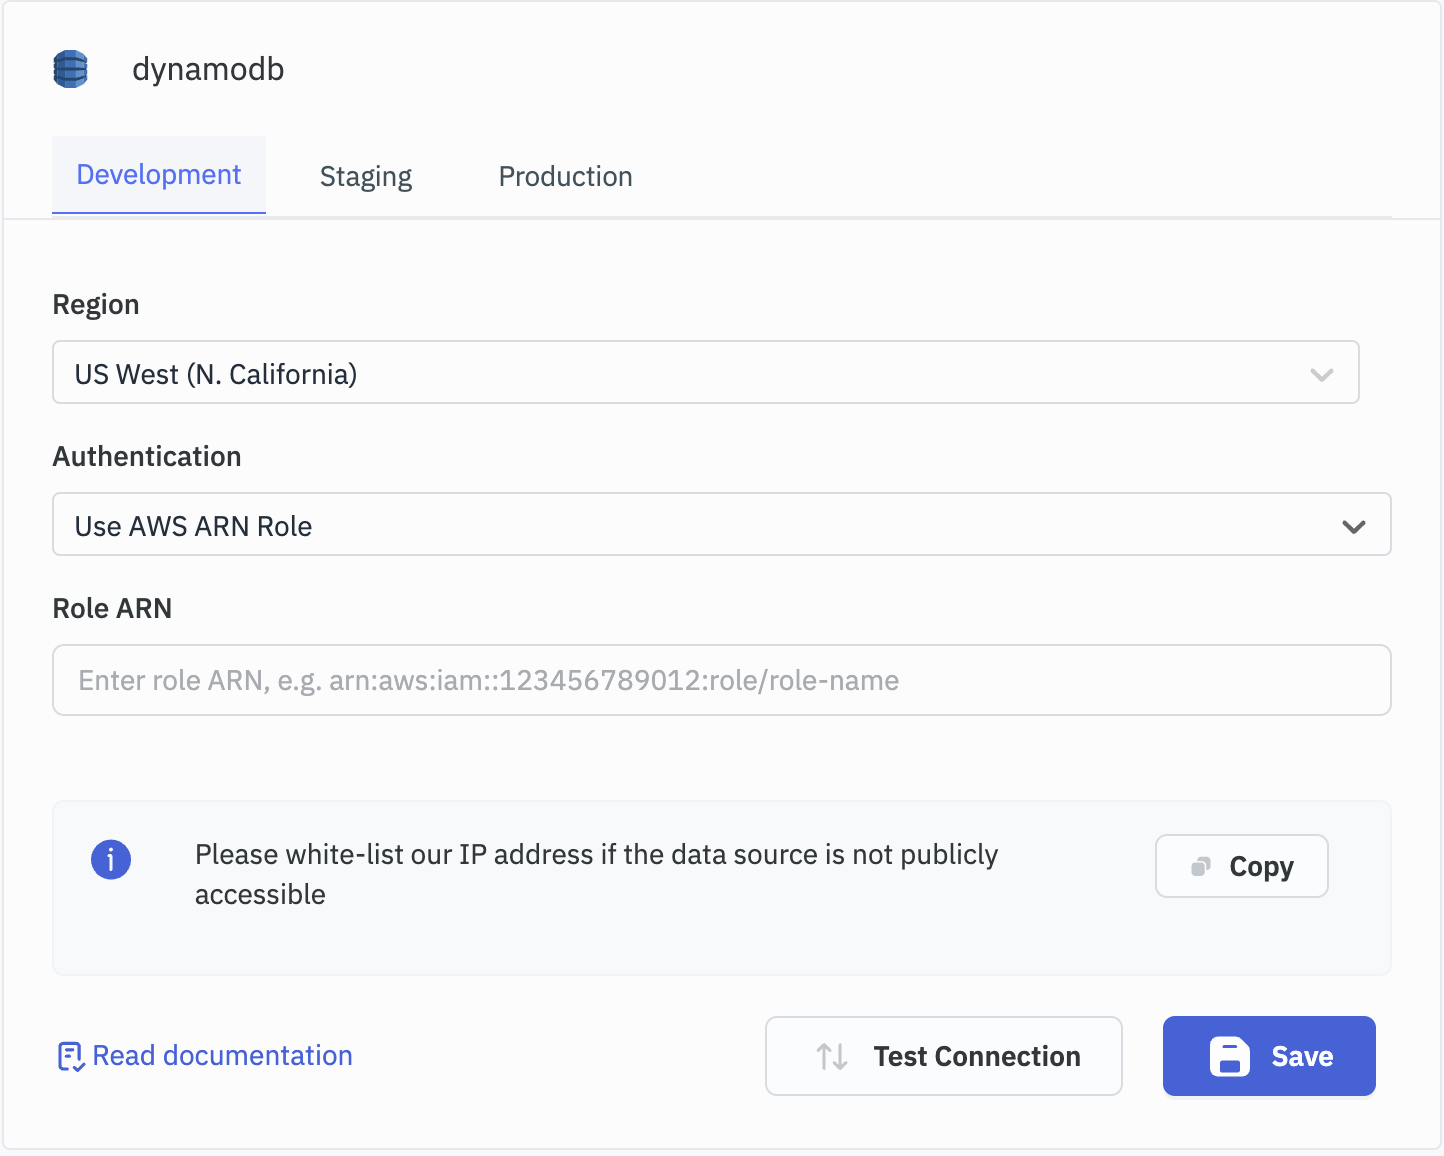Expand the Authentication dropdown arrow

pos(1353,526)
